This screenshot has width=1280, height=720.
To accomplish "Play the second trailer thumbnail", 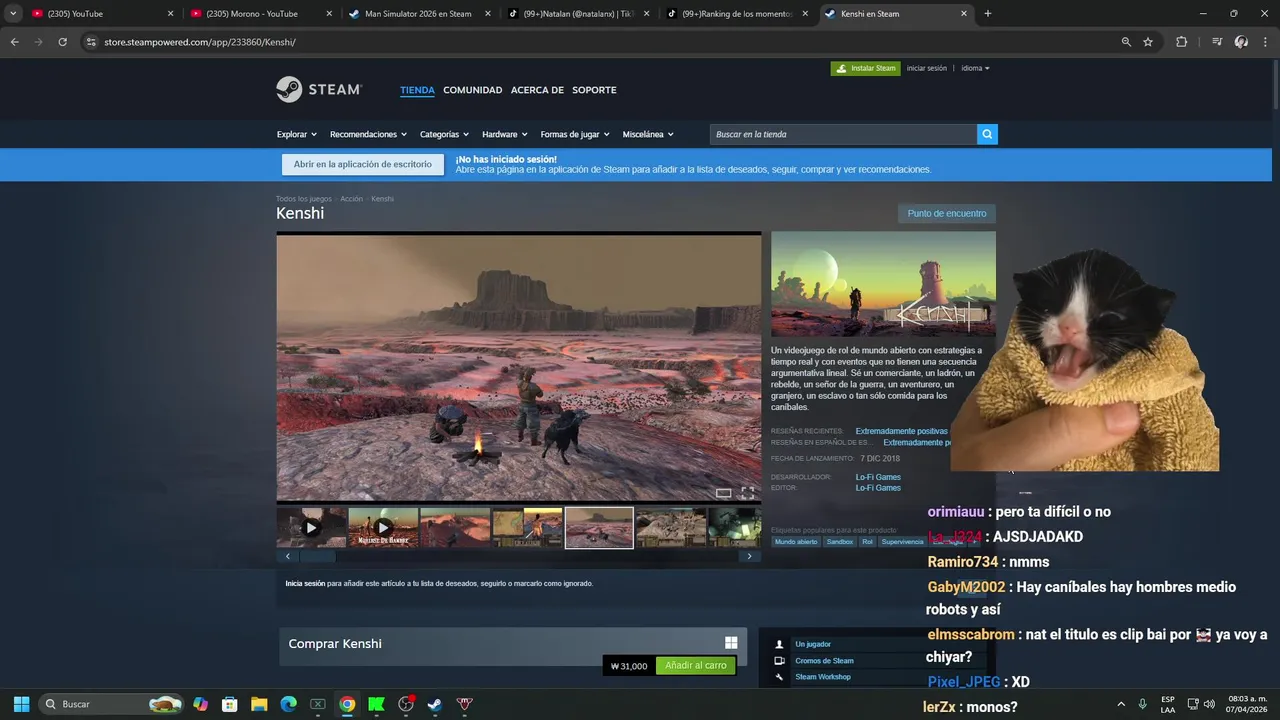I will tap(383, 527).
